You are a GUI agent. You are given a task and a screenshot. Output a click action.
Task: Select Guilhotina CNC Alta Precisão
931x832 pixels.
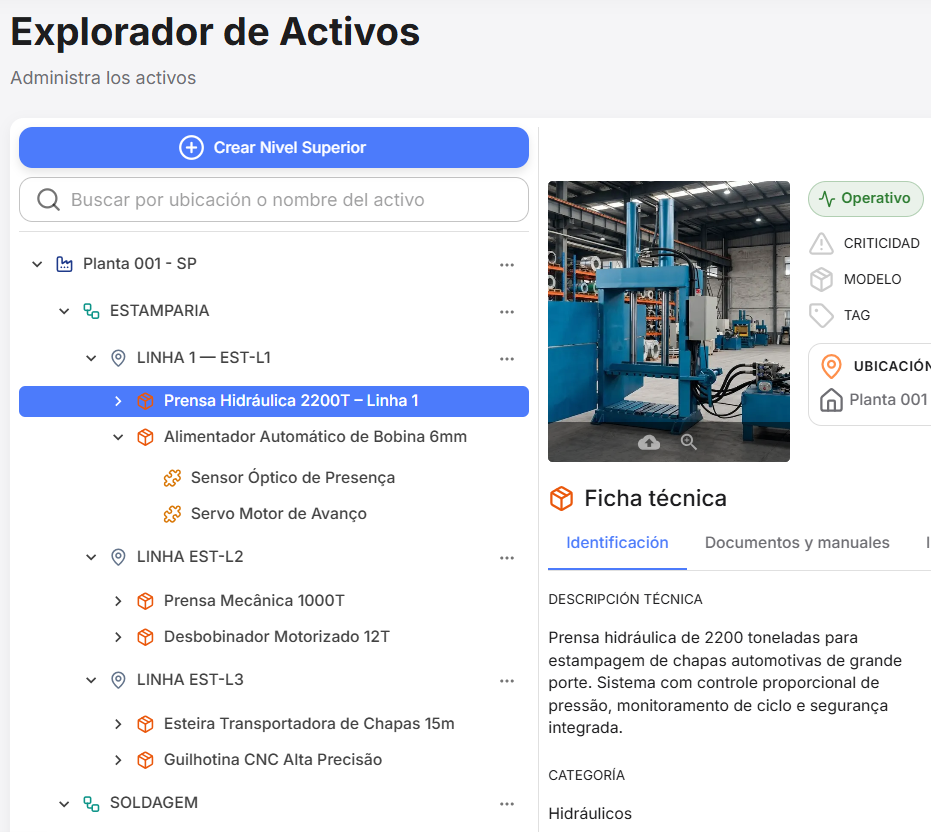click(273, 760)
